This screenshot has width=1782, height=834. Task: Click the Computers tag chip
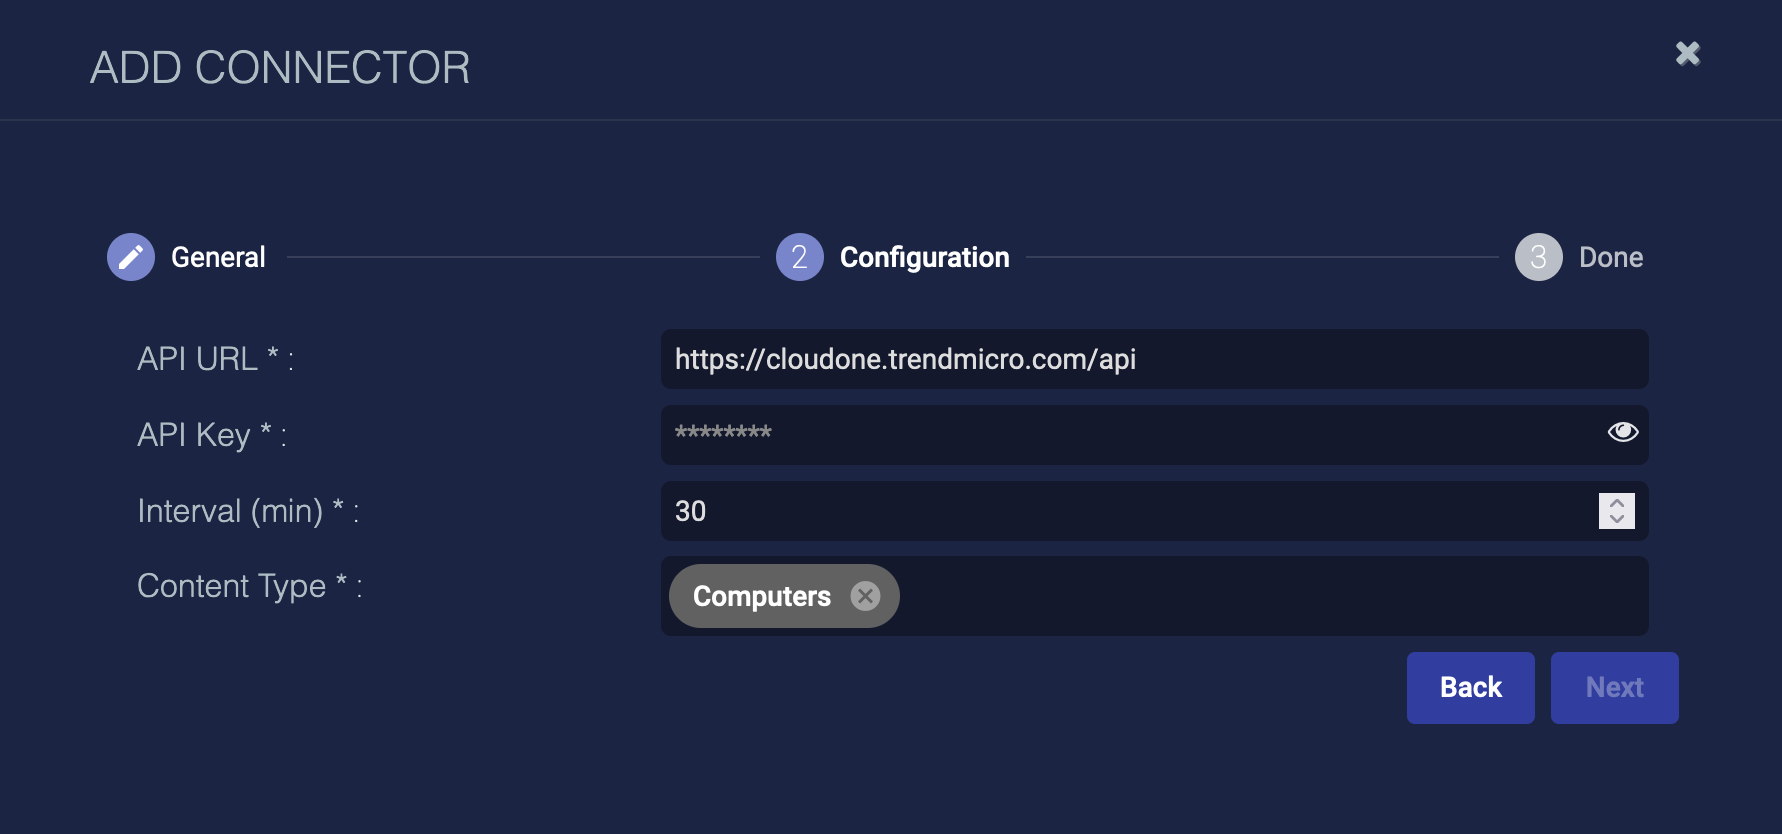761,596
